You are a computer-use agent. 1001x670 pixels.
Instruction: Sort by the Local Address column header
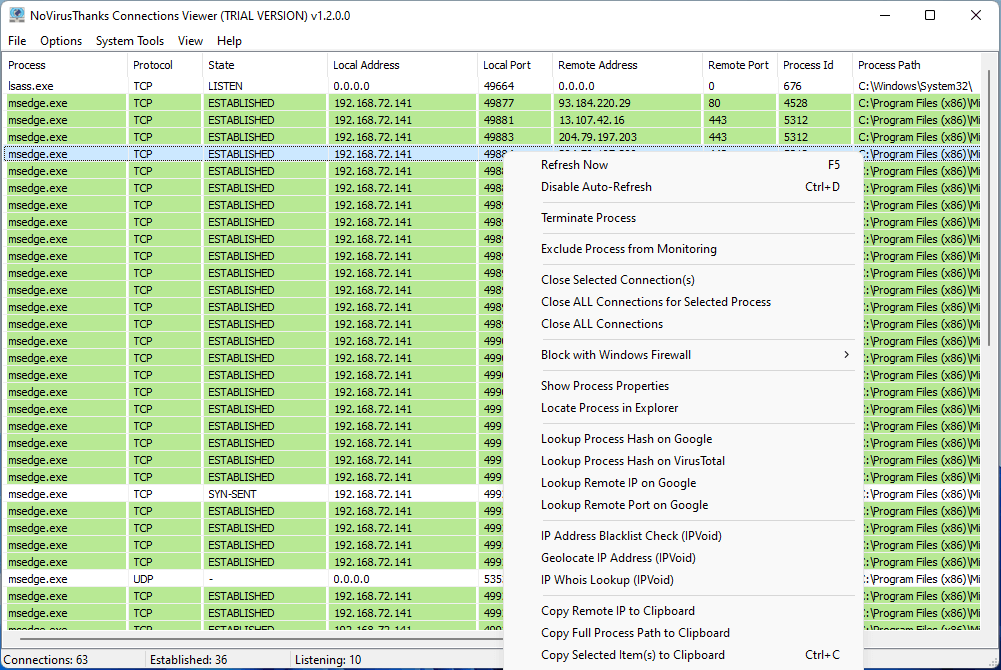[403, 65]
